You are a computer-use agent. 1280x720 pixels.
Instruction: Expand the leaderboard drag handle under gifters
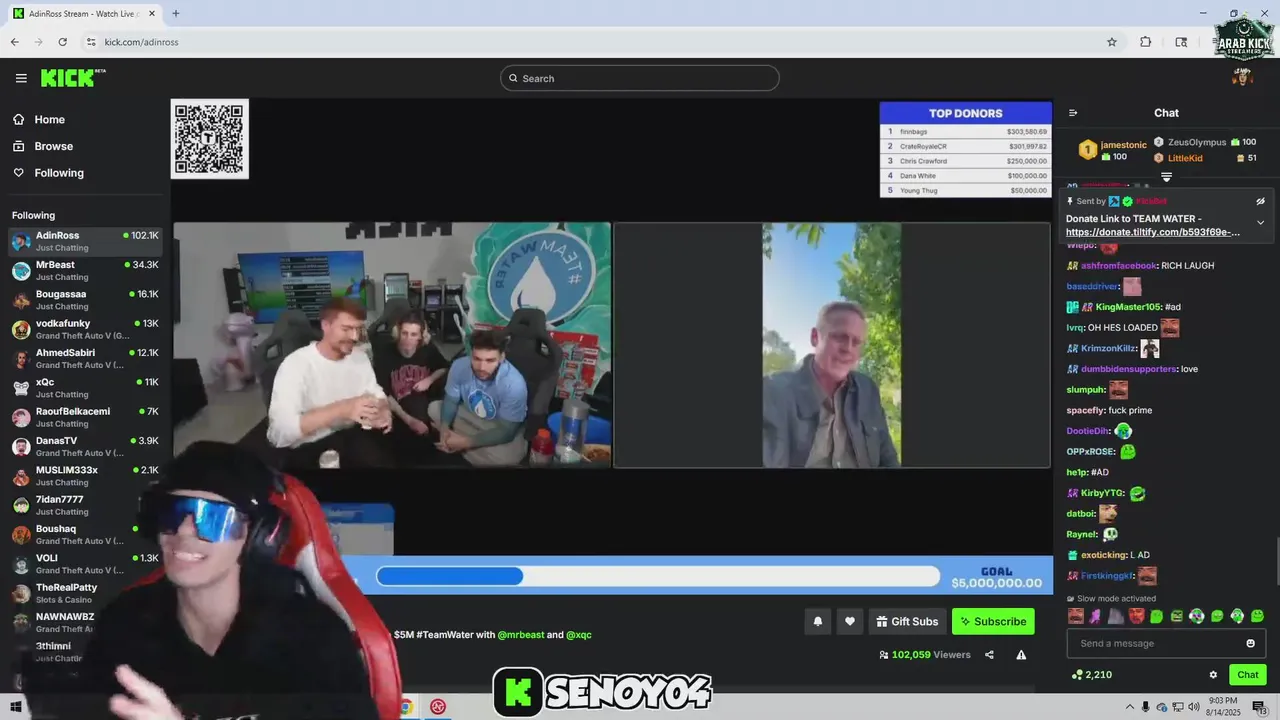click(x=1166, y=177)
